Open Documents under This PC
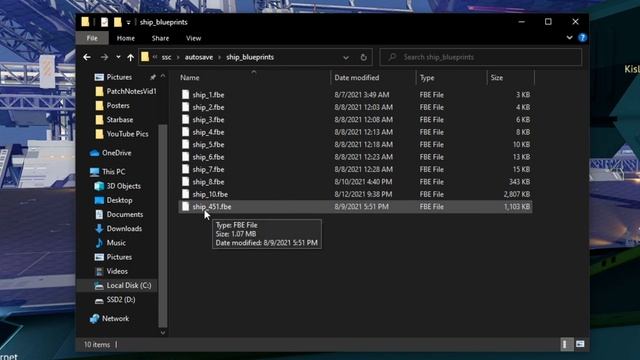 (x=124, y=214)
